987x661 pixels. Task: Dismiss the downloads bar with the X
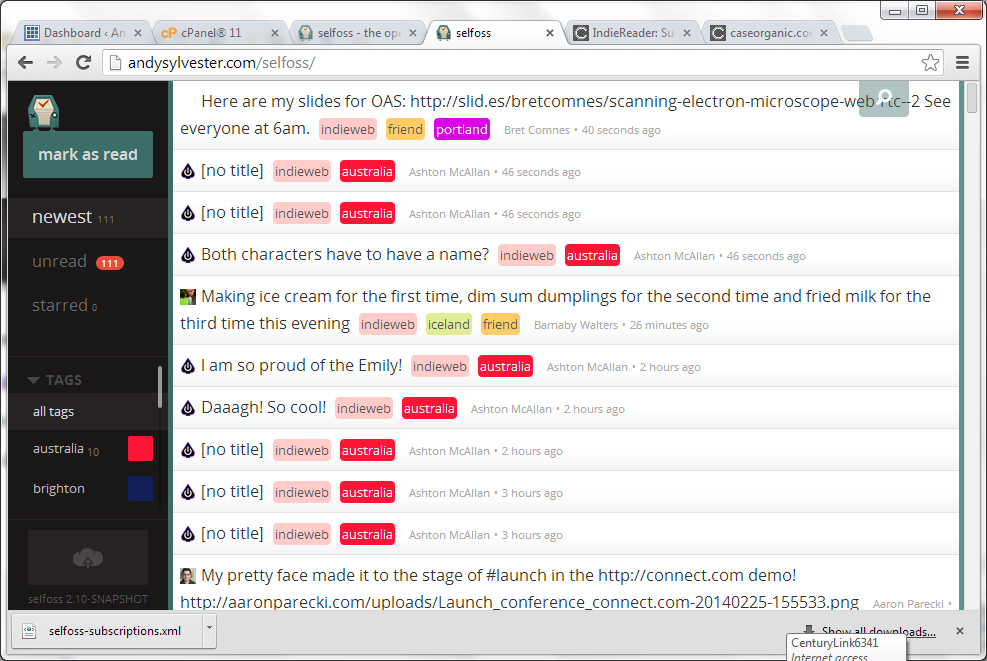pyautogui.click(x=959, y=631)
